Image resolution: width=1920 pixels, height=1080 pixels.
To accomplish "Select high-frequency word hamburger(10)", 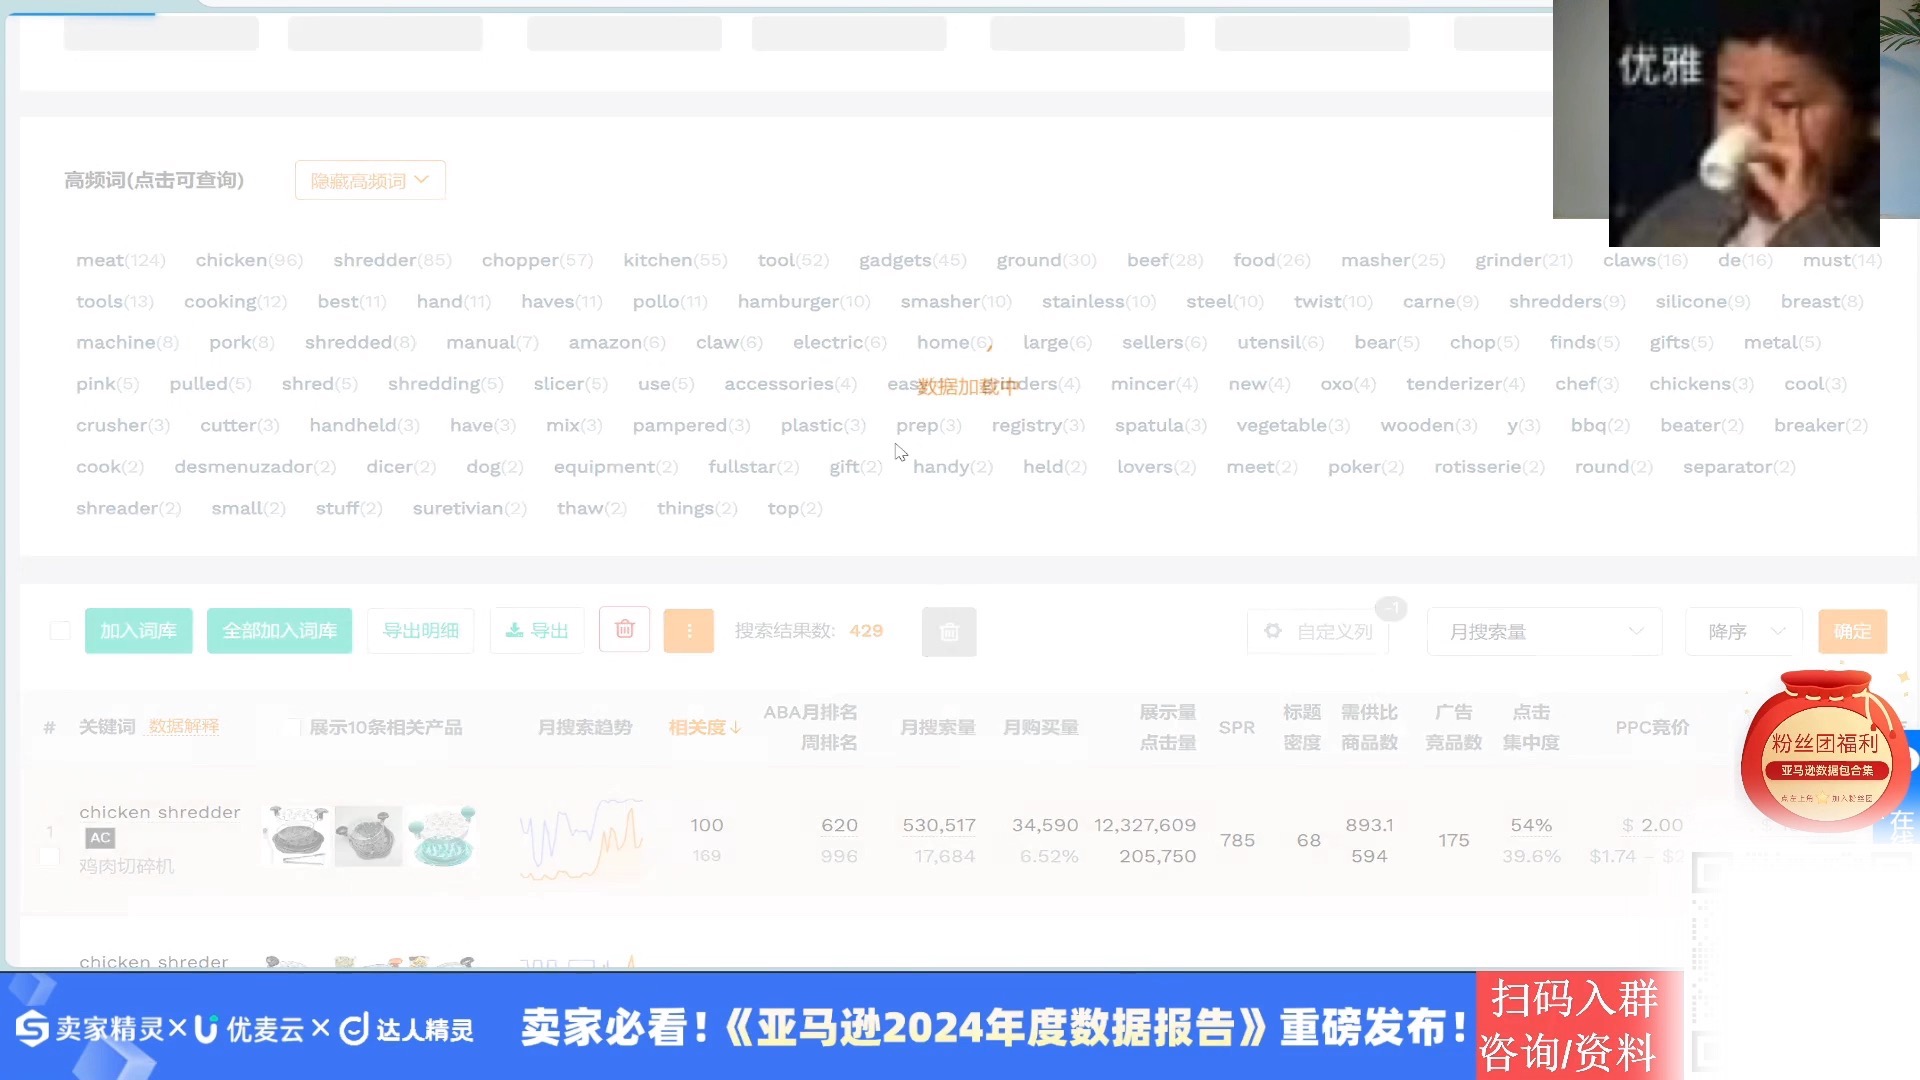I will coord(804,301).
